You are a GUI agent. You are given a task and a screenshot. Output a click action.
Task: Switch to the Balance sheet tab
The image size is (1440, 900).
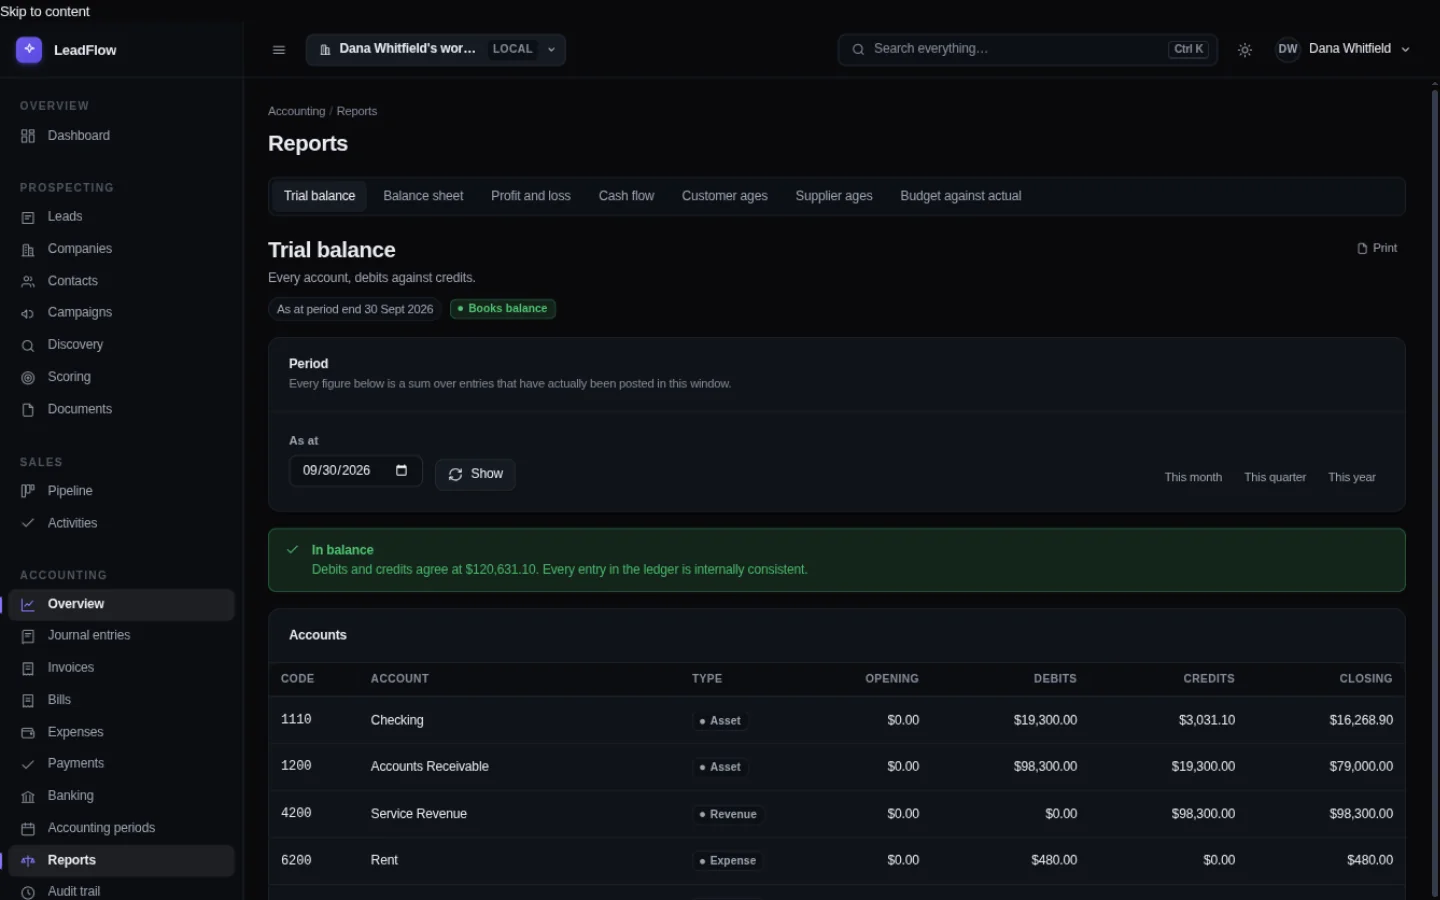click(x=423, y=196)
